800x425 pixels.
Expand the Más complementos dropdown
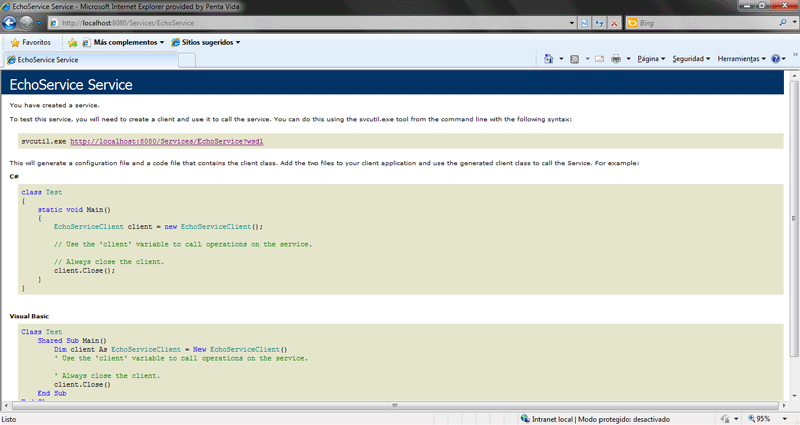[x=122, y=43]
